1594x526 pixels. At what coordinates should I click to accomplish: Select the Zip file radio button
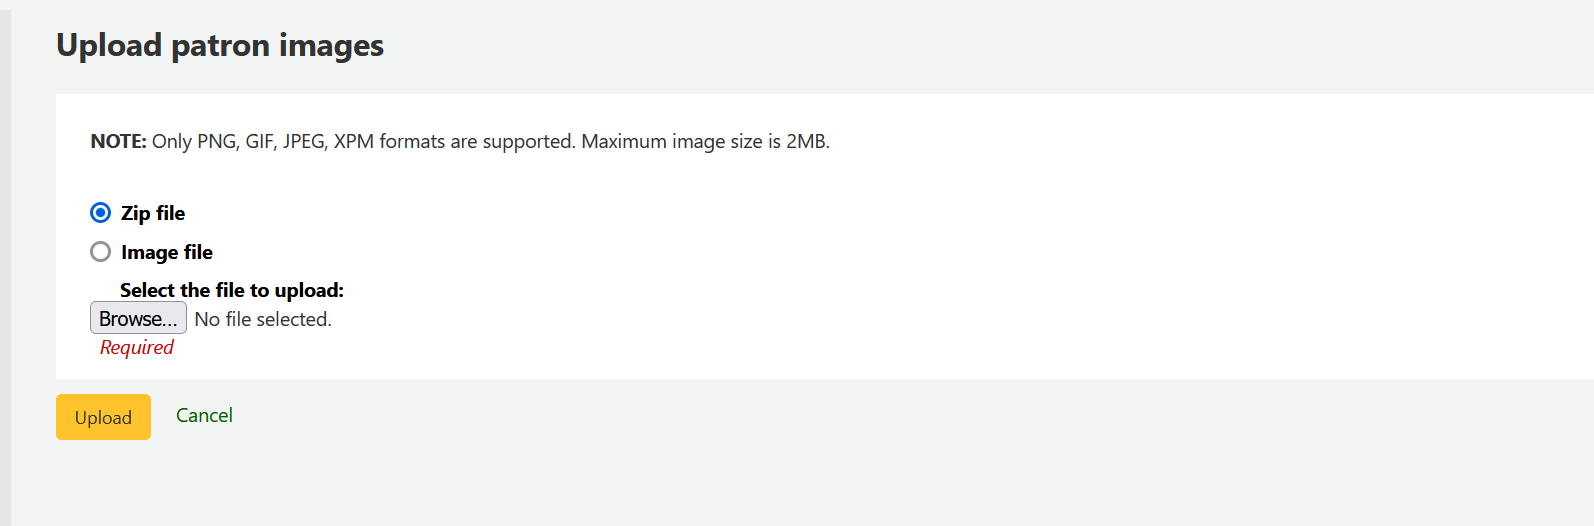(x=100, y=213)
